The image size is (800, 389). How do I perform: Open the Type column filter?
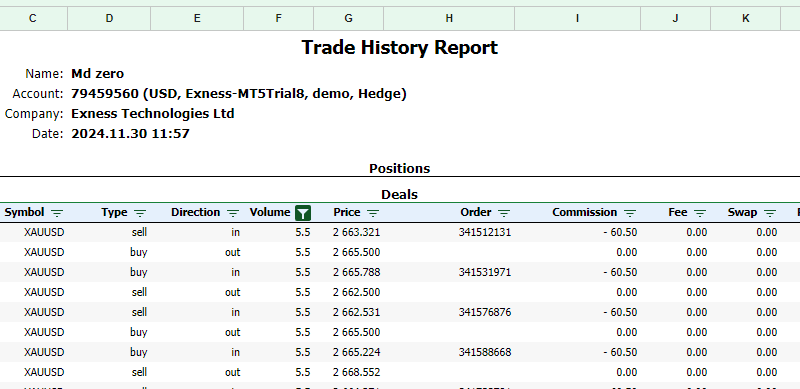tap(140, 213)
